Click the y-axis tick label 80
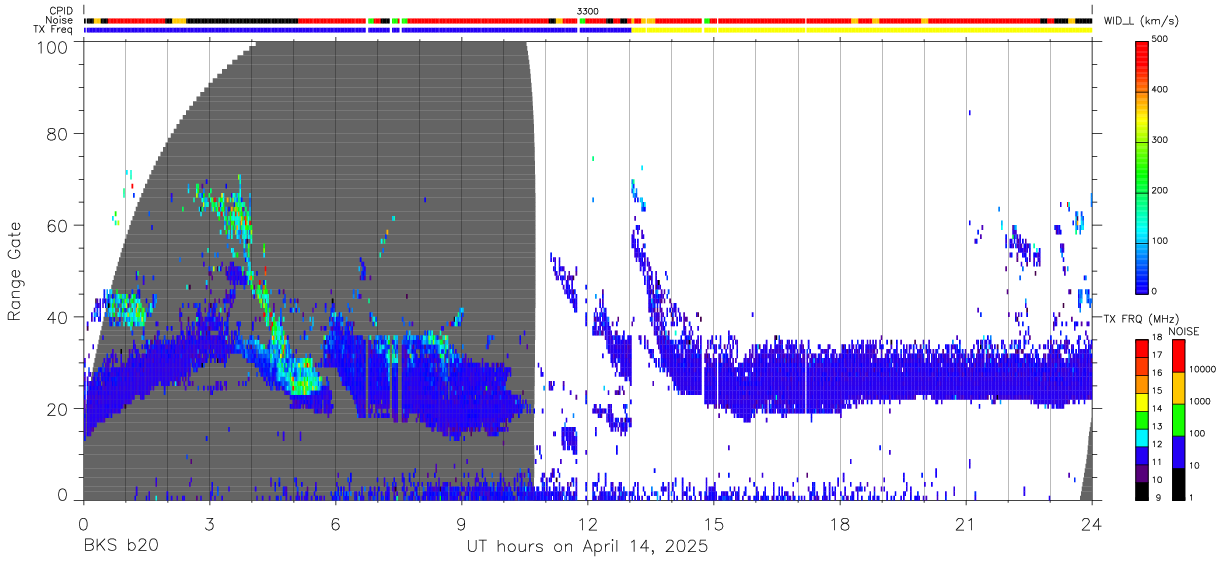The width and height of the screenshot is (1228, 567). point(56,133)
